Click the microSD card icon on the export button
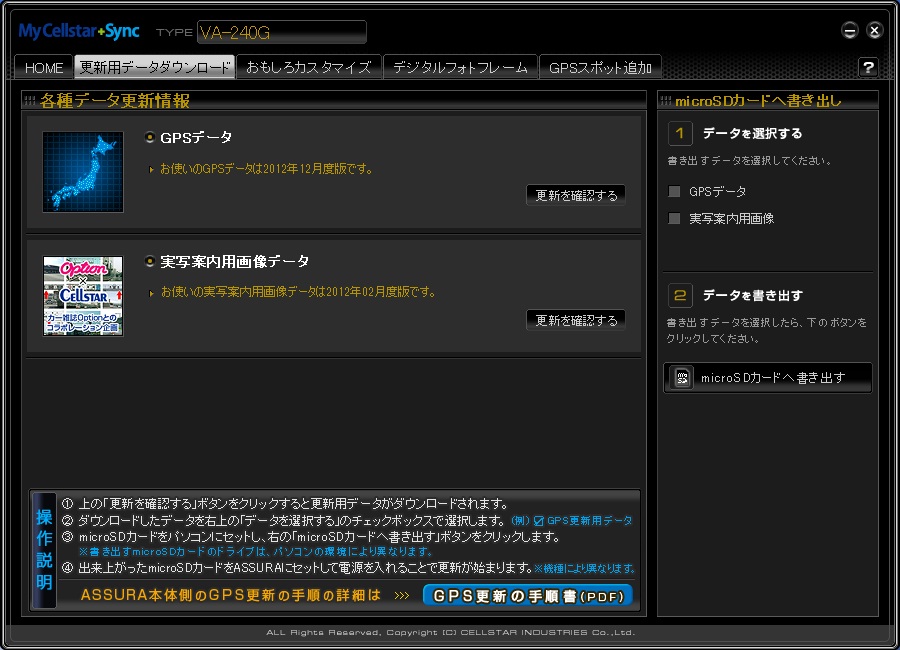 coord(682,377)
